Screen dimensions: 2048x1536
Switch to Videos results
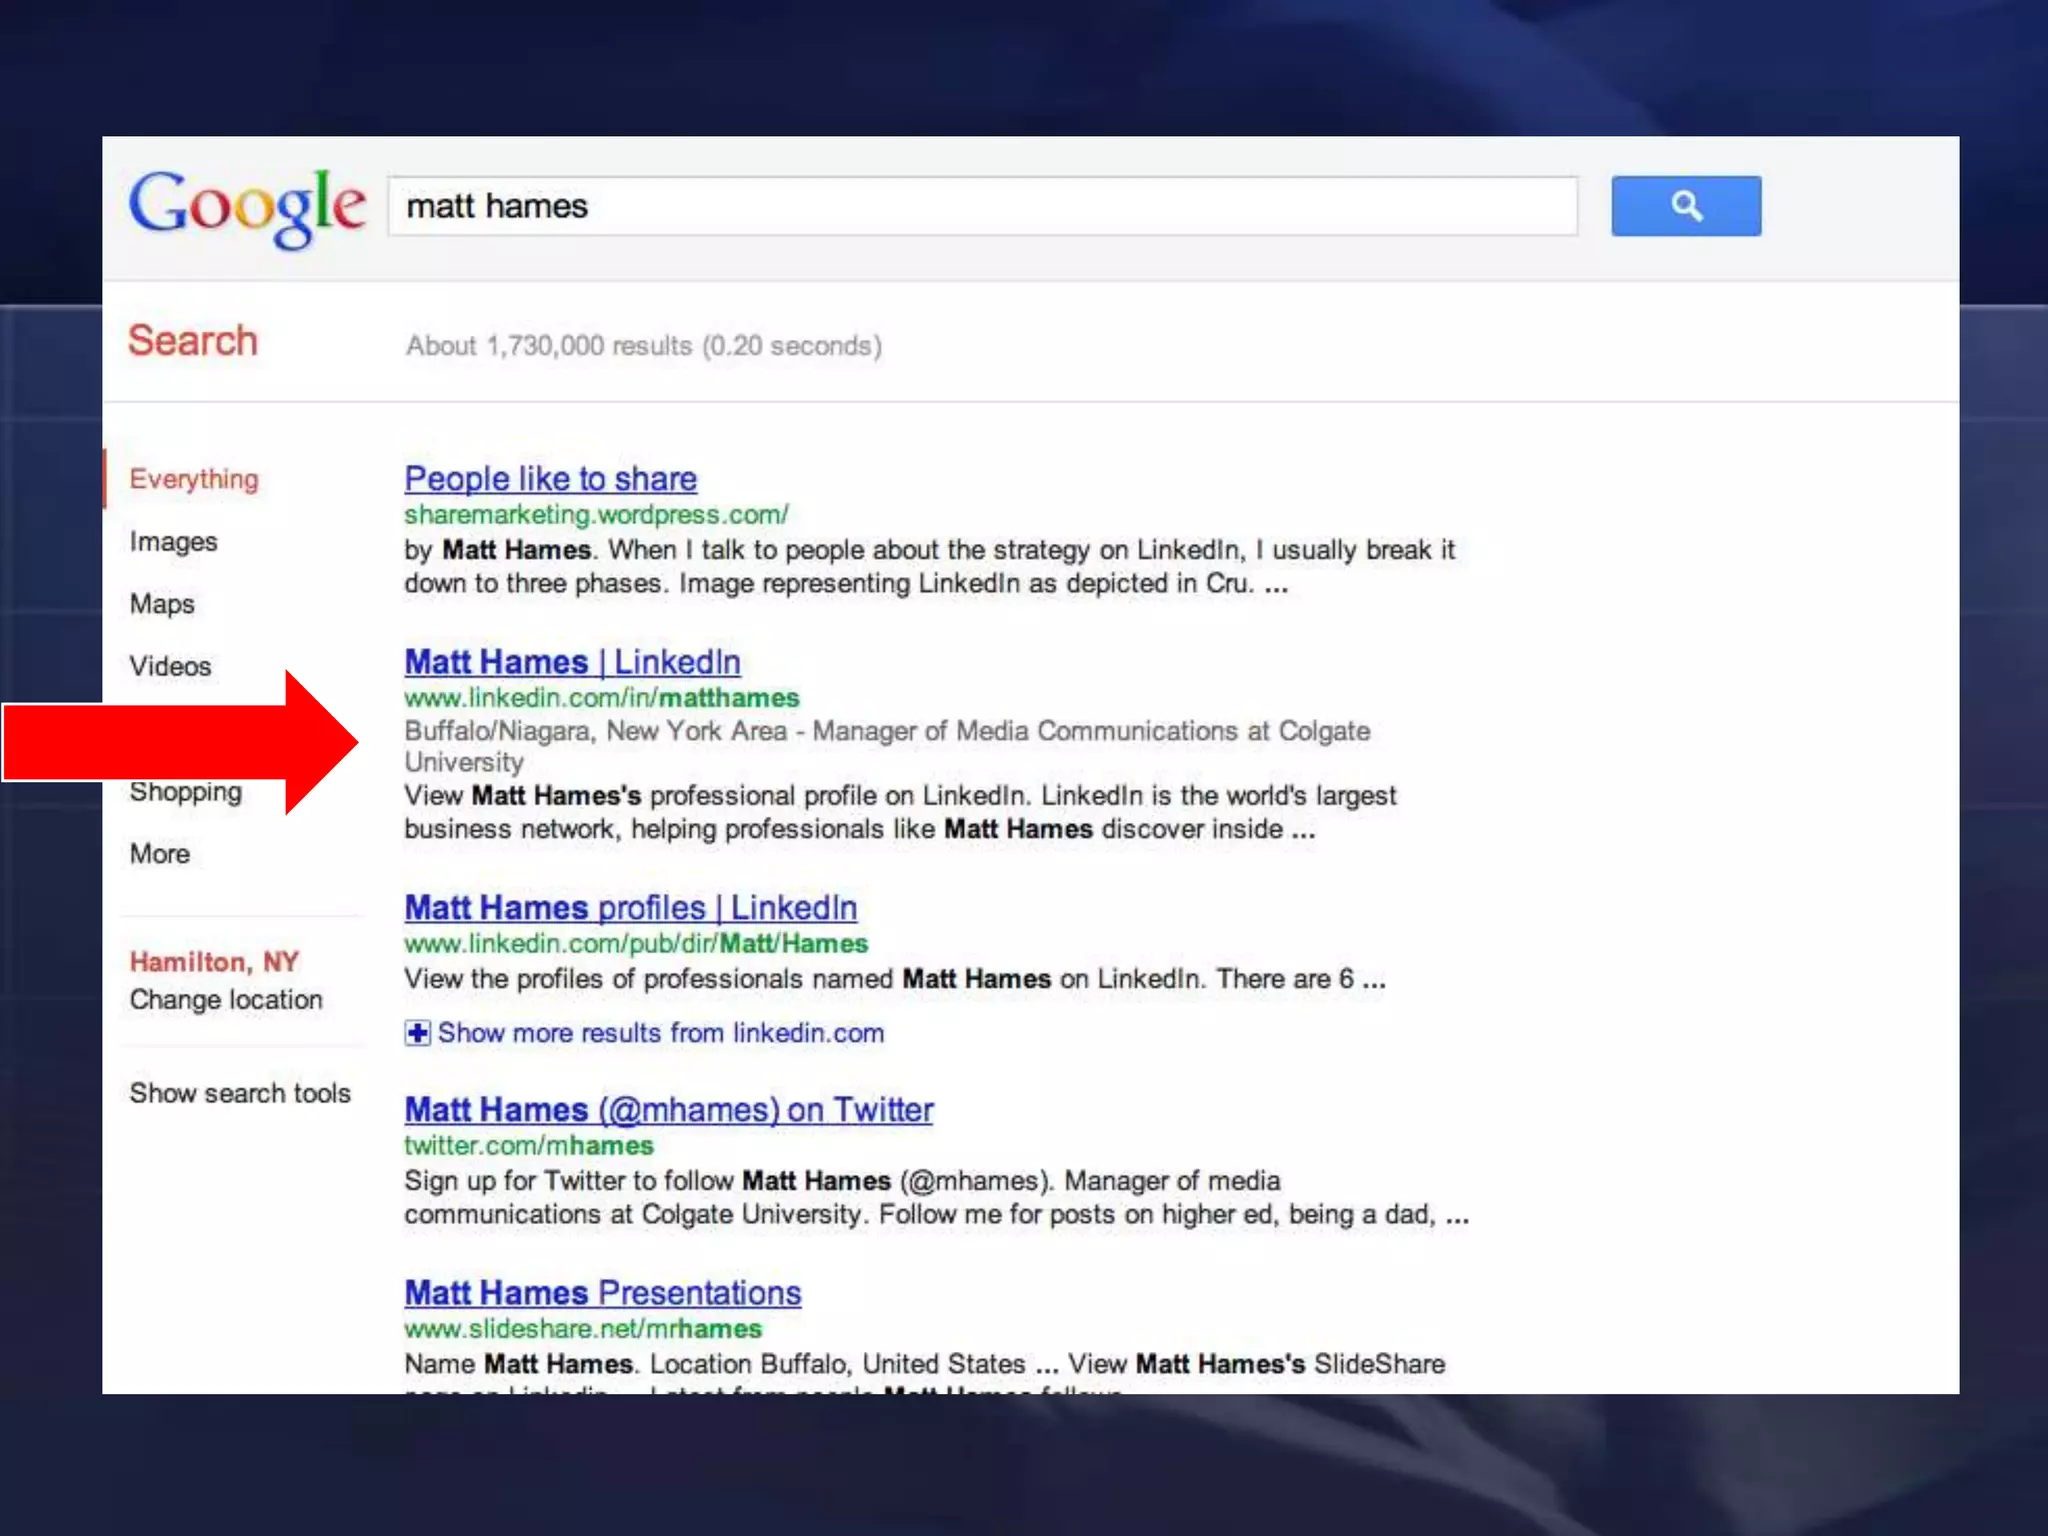[170, 666]
